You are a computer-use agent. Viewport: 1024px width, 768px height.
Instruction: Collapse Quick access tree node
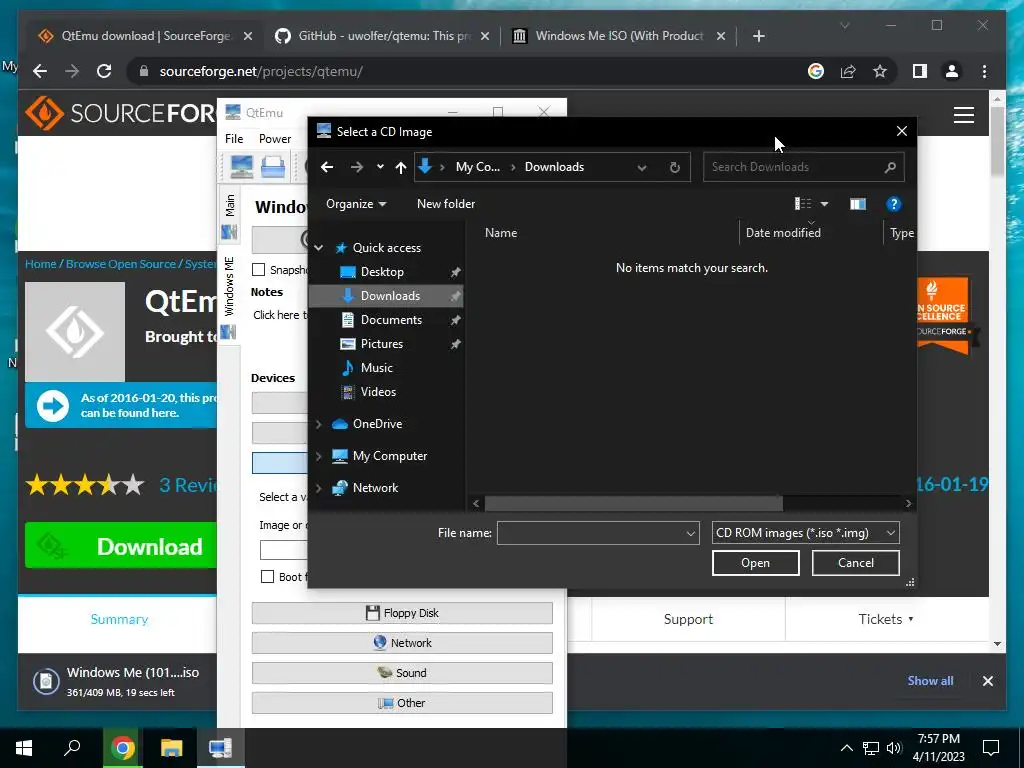coord(319,248)
